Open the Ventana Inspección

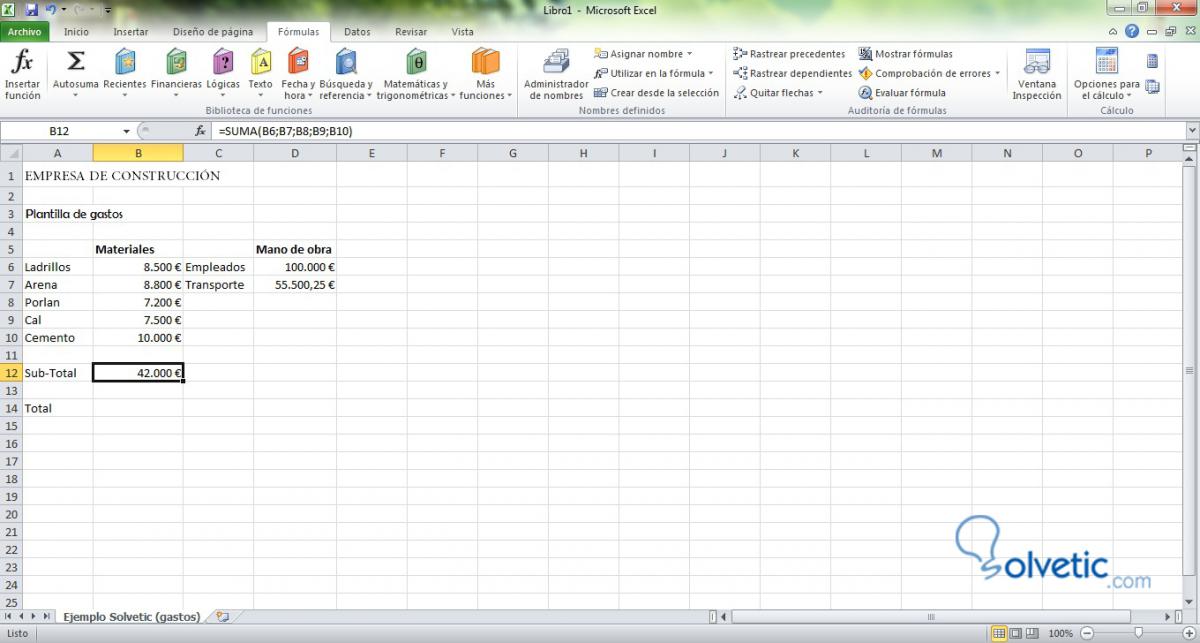point(1036,74)
